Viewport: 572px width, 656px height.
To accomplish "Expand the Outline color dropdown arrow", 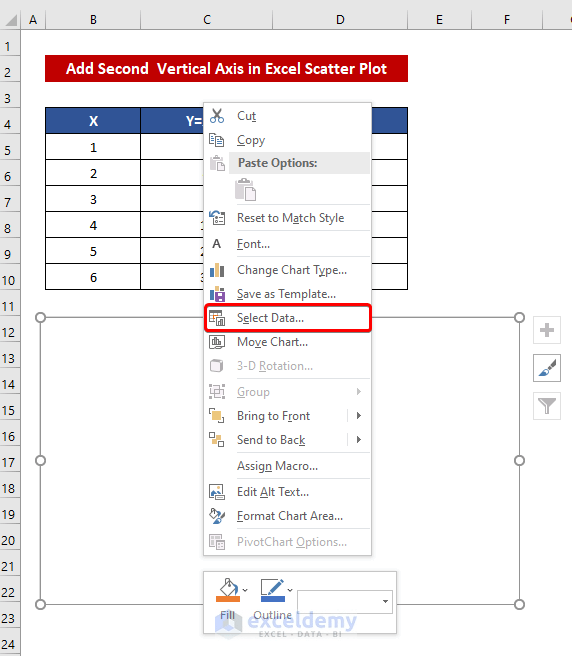I will [290, 590].
